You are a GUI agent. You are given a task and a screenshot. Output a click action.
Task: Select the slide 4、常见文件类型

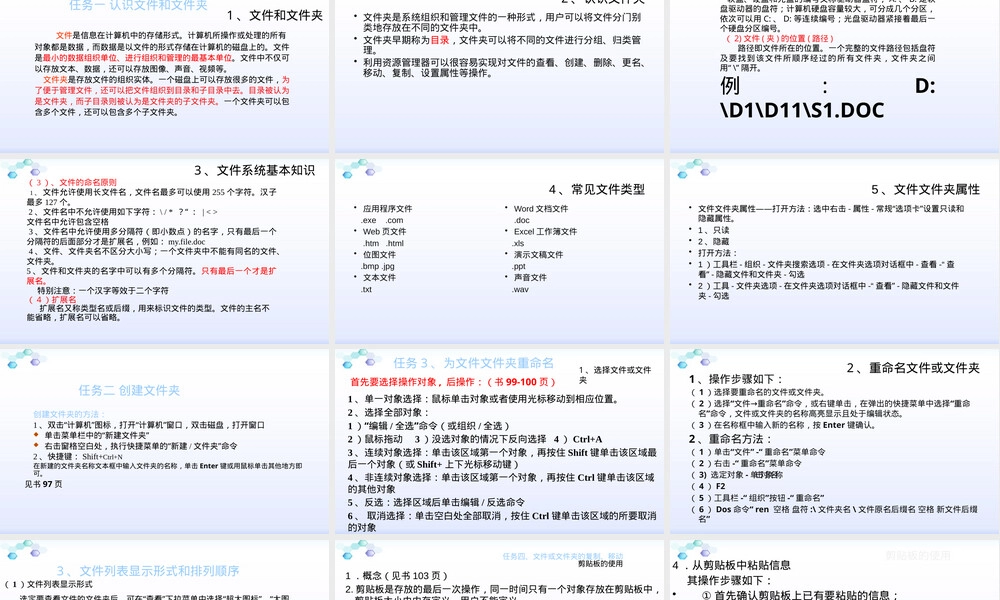[x=499, y=251]
